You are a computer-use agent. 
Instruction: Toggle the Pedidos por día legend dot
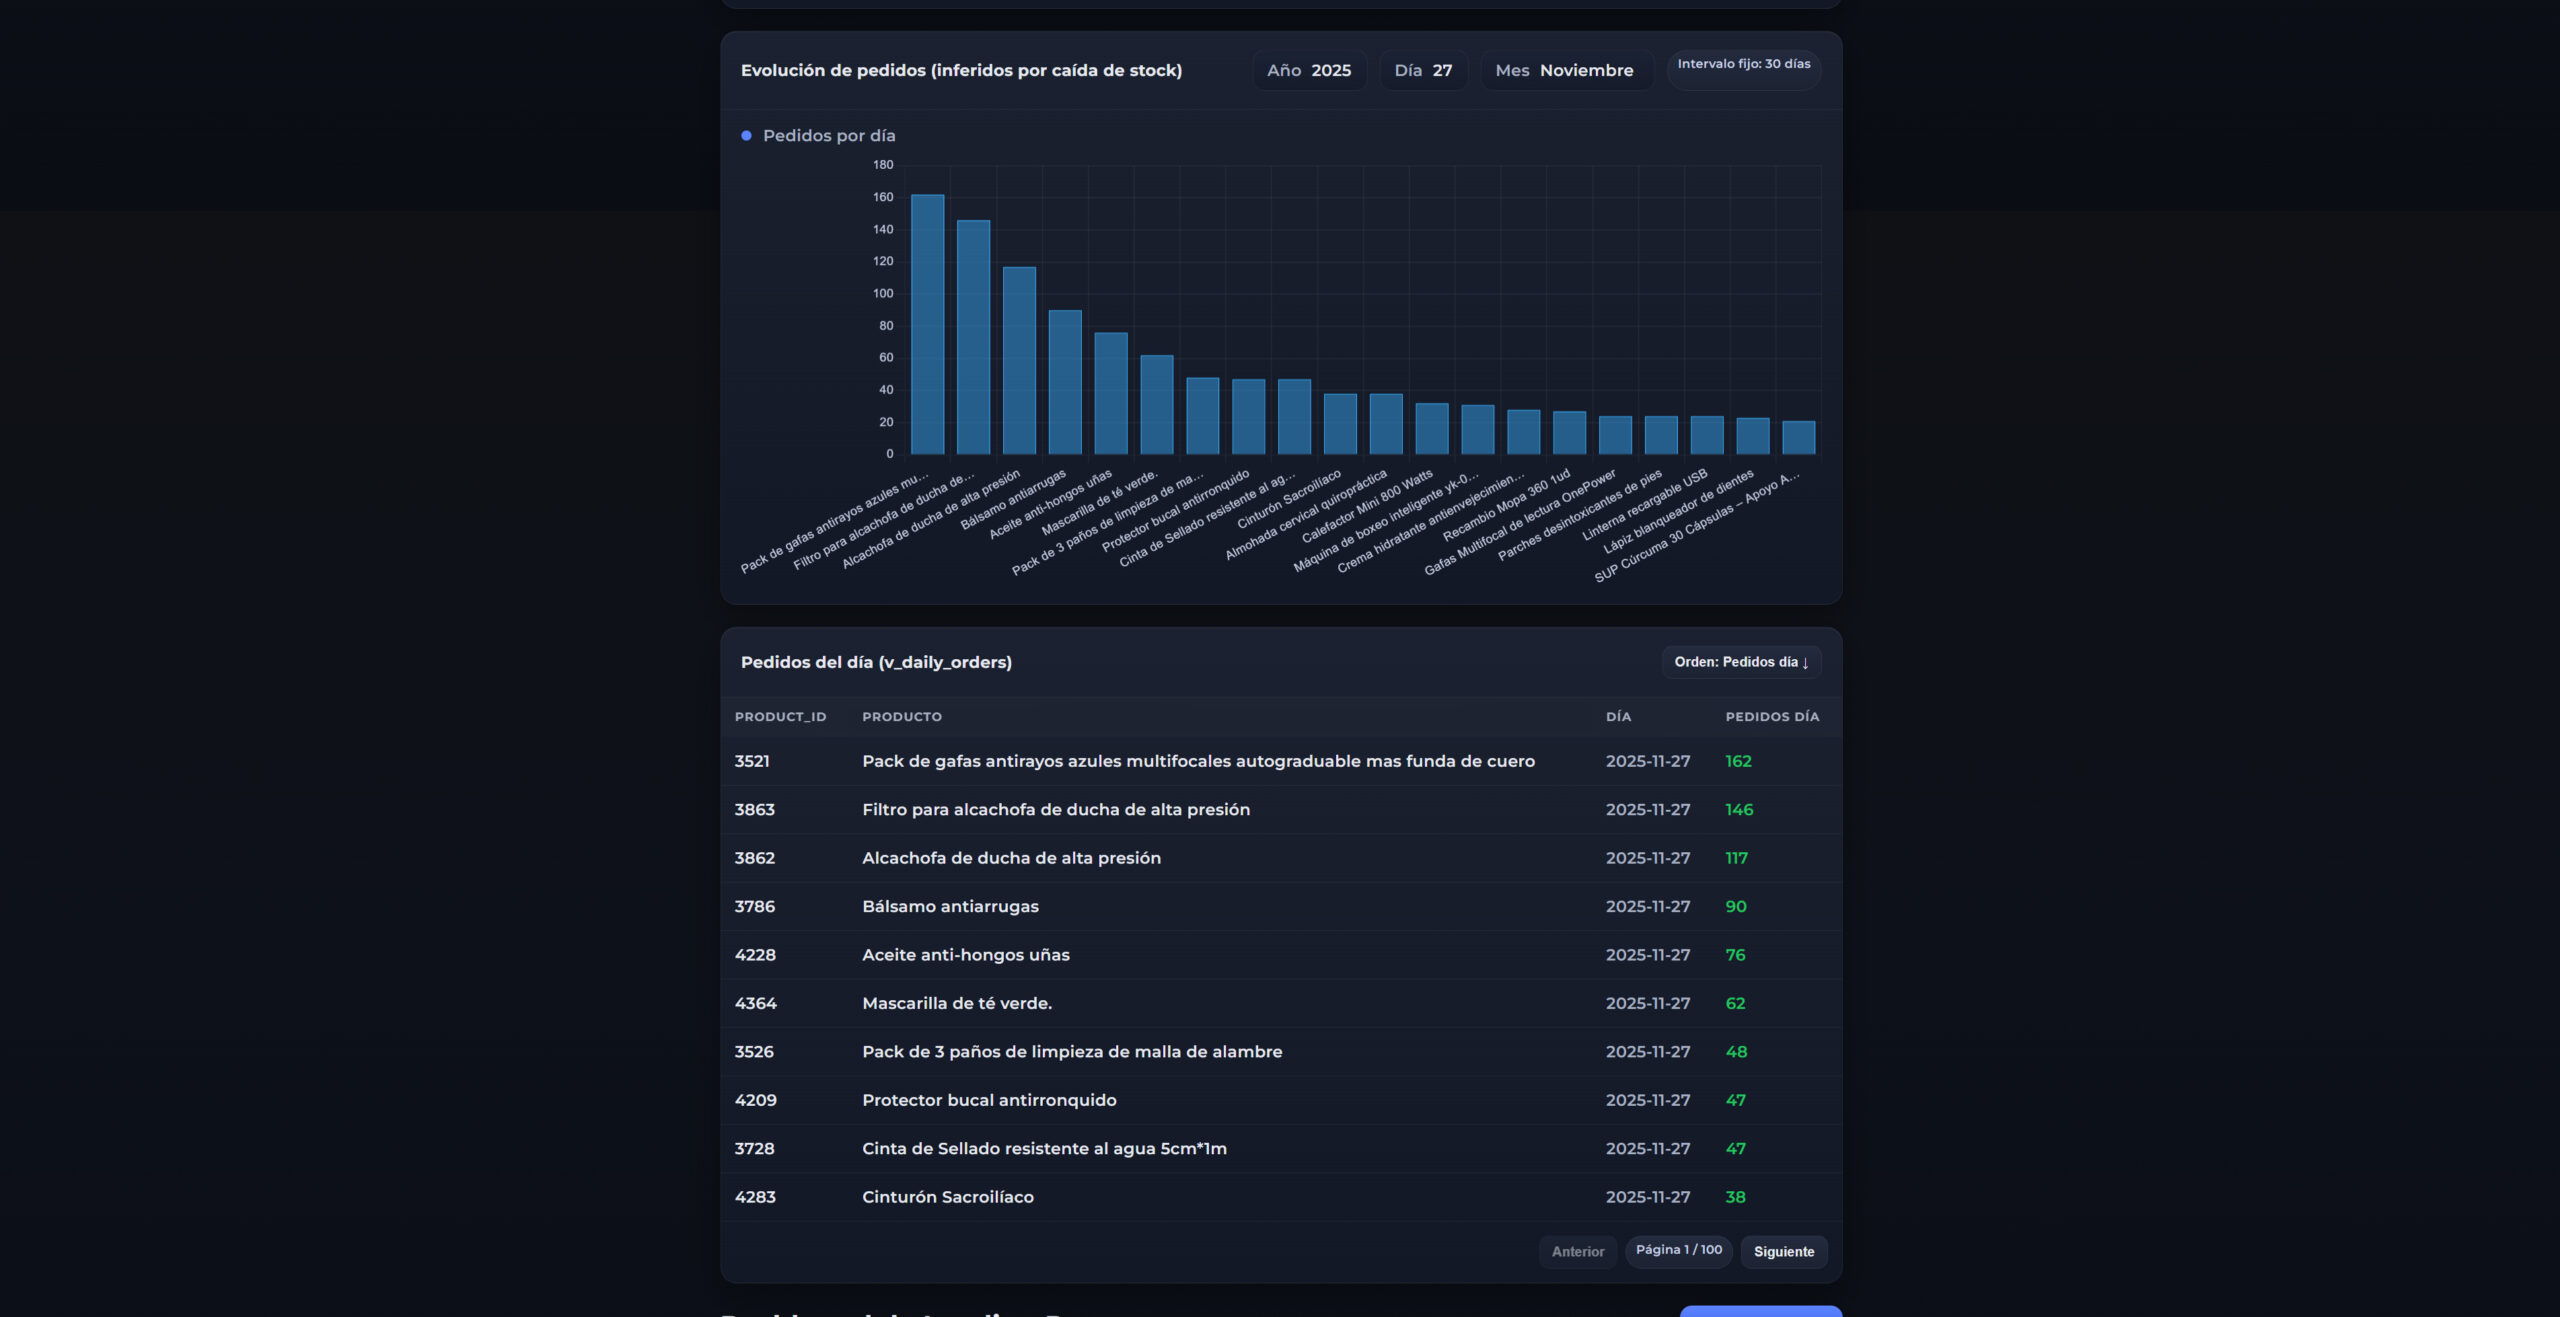click(746, 136)
